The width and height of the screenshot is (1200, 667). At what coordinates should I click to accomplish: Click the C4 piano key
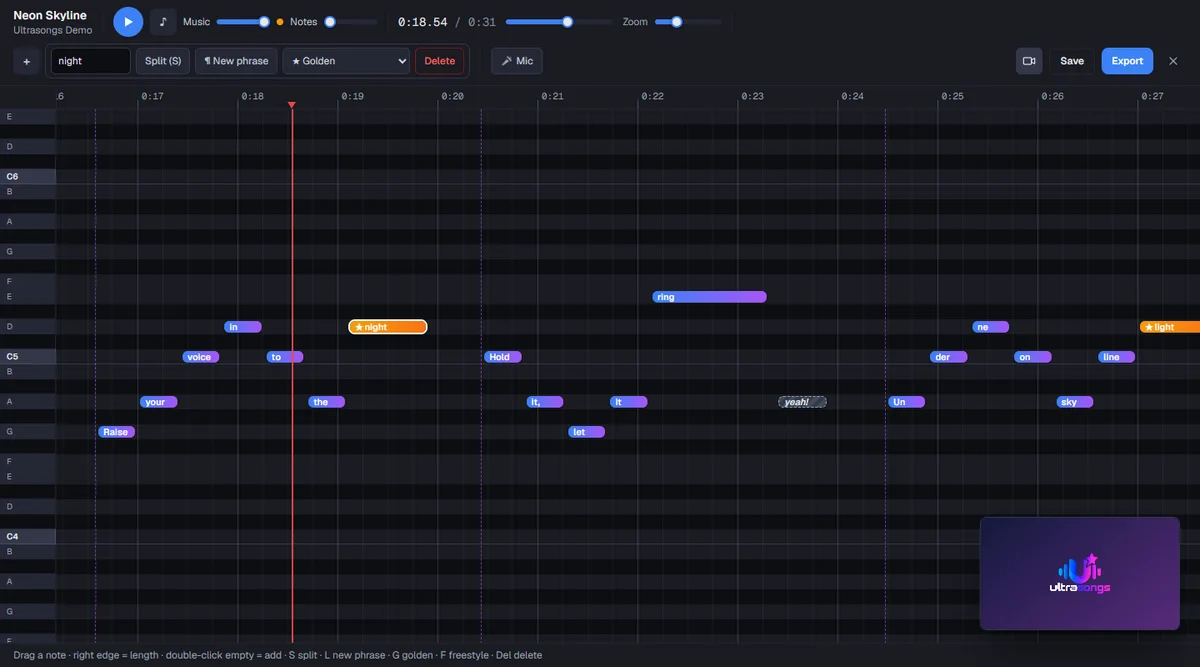(28, 537)
